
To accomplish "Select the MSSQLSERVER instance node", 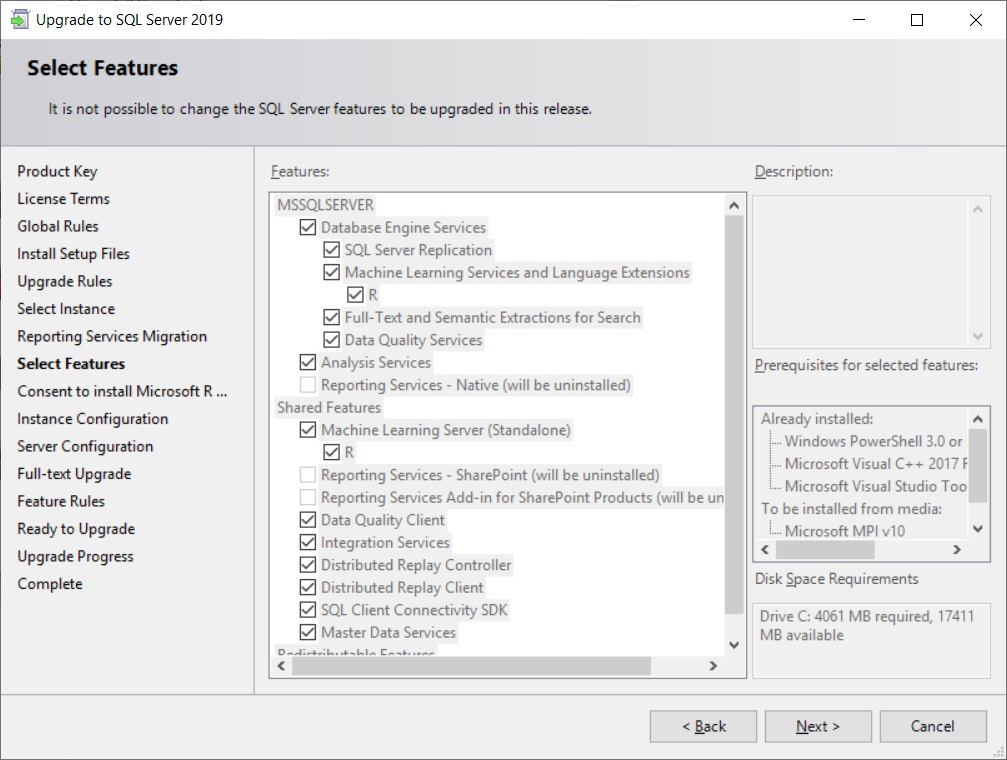I will click(325, 205).
